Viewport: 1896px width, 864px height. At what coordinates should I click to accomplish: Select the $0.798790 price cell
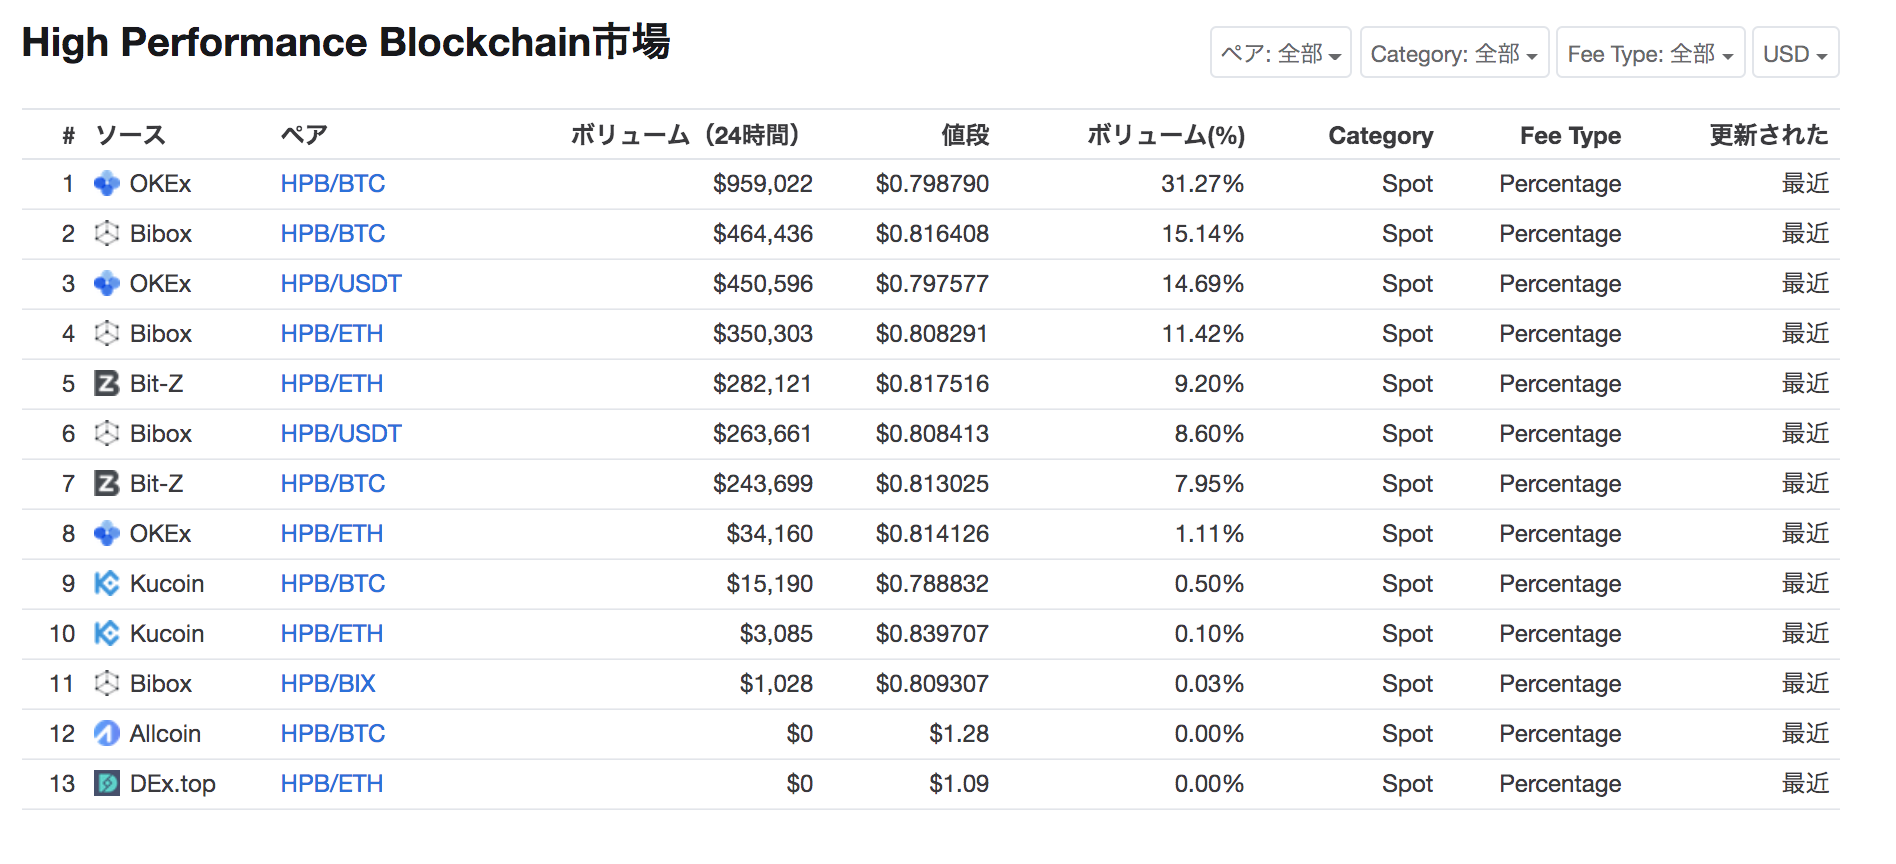point(932,184)
